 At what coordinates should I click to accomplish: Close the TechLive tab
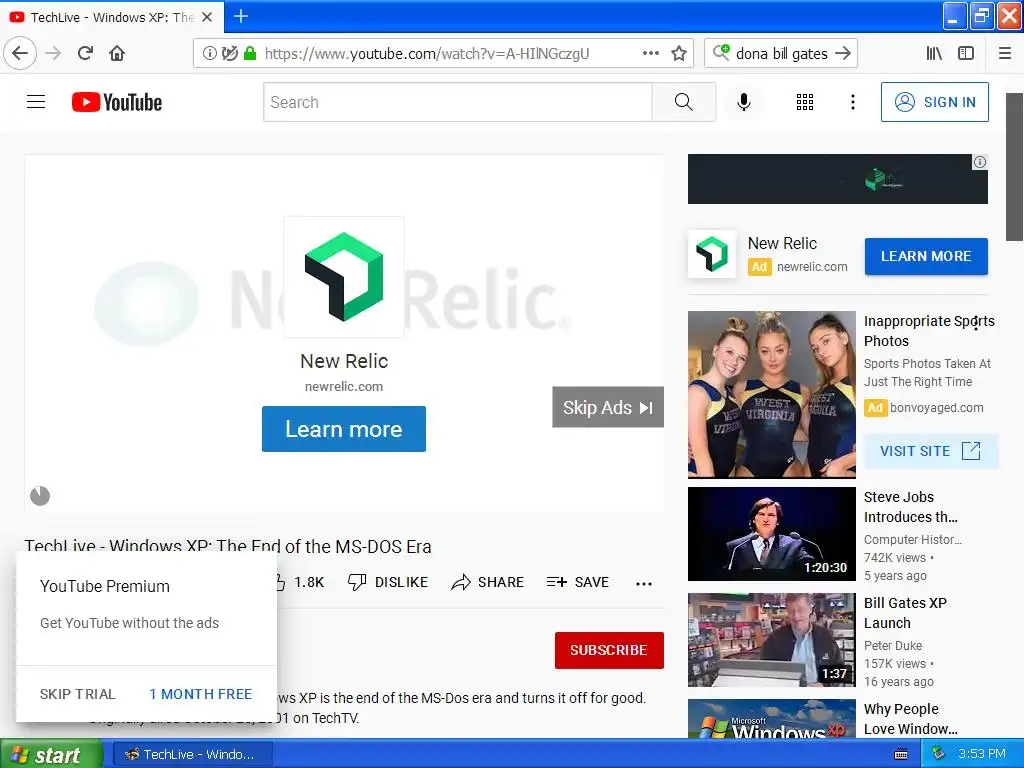click(x=207, y=17)
